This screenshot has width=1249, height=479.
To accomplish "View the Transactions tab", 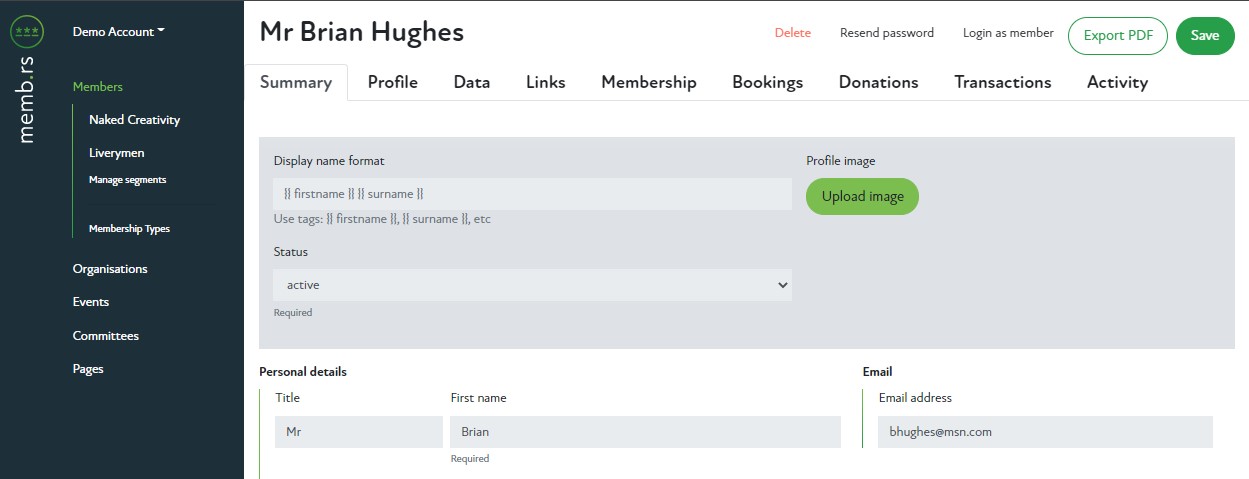I will 1002,83.
